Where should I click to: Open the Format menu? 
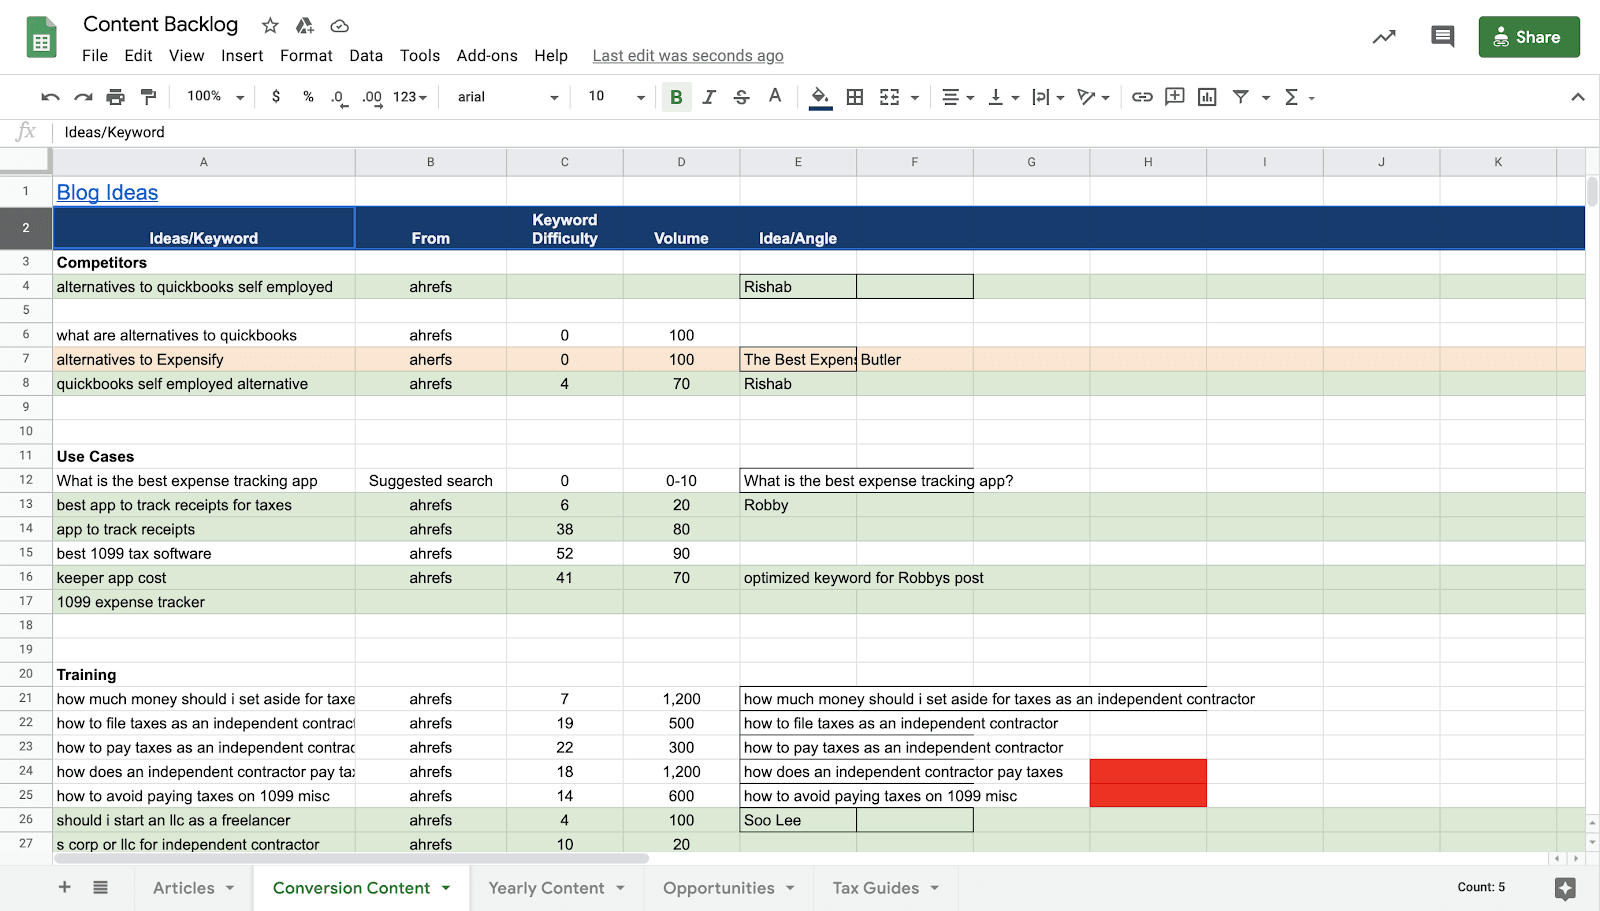click(x=306, y=56)
